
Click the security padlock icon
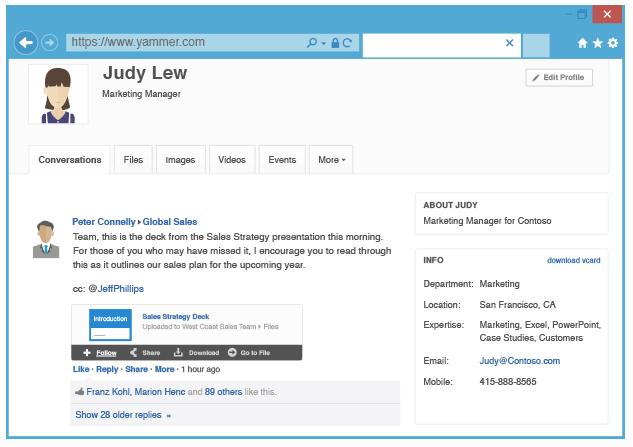(335, 43)
